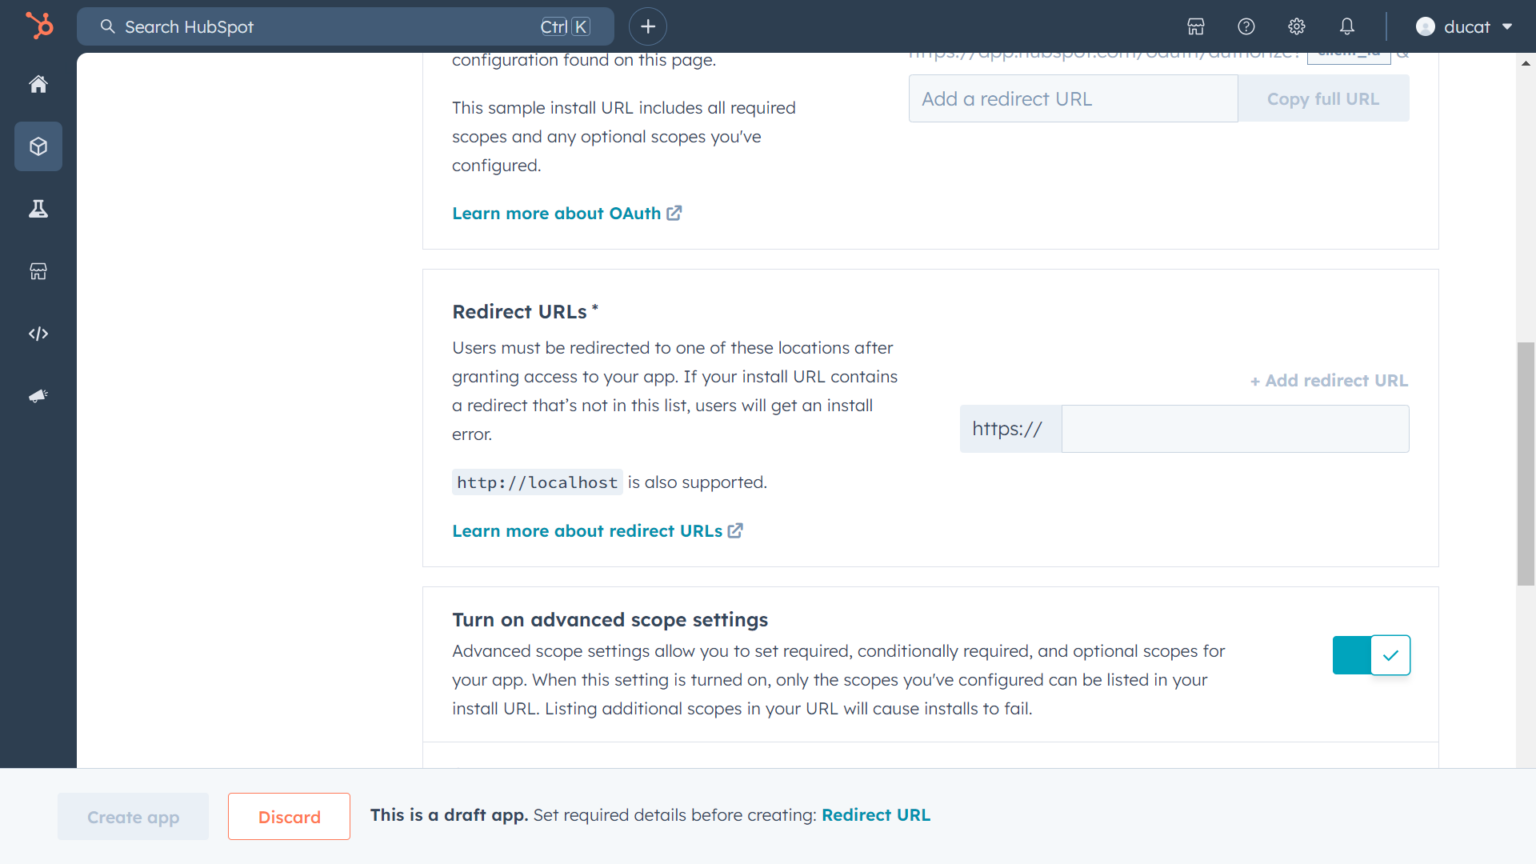Open the settings gear icon

pos(1297,27)
